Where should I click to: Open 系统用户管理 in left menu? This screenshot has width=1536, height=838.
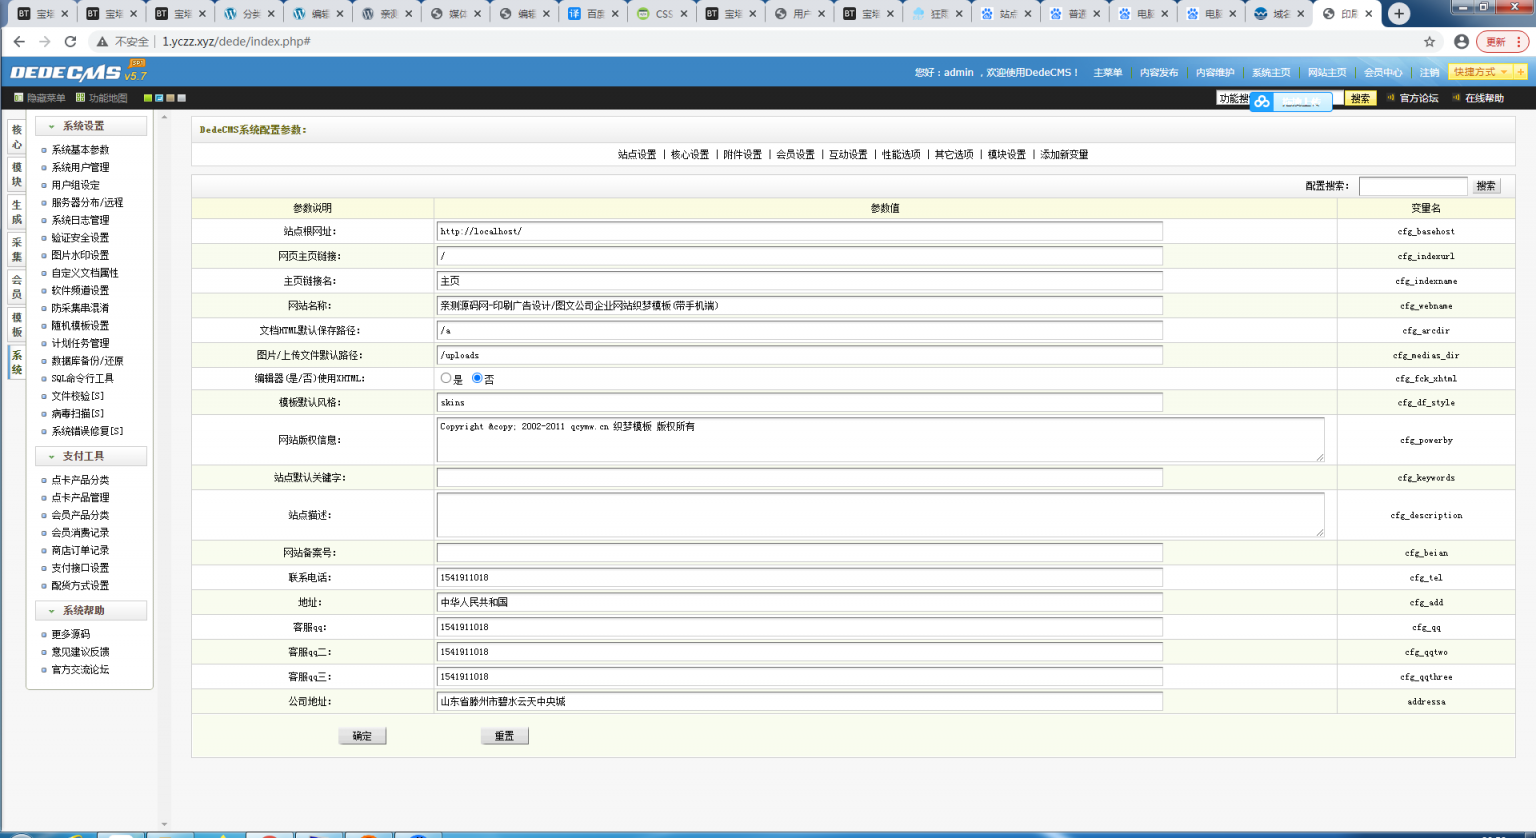point(80,167)
